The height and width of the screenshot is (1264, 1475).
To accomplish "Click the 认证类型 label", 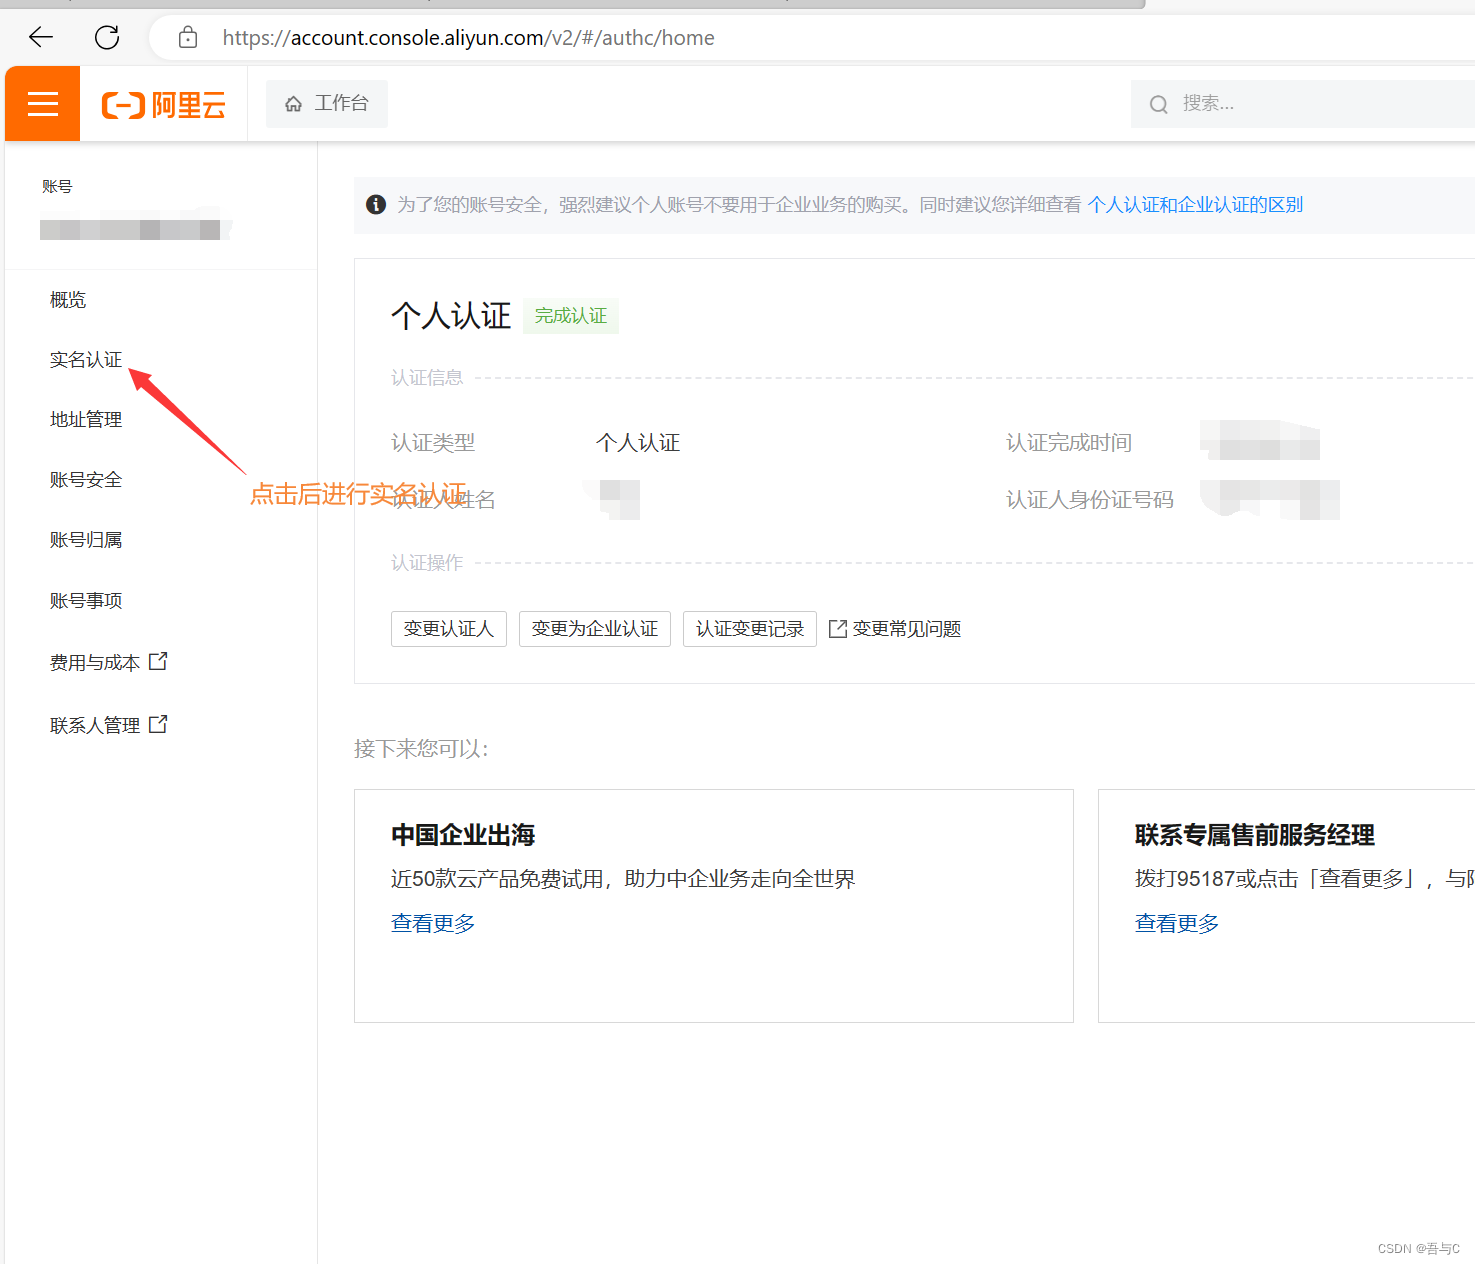I will [433, 443].
